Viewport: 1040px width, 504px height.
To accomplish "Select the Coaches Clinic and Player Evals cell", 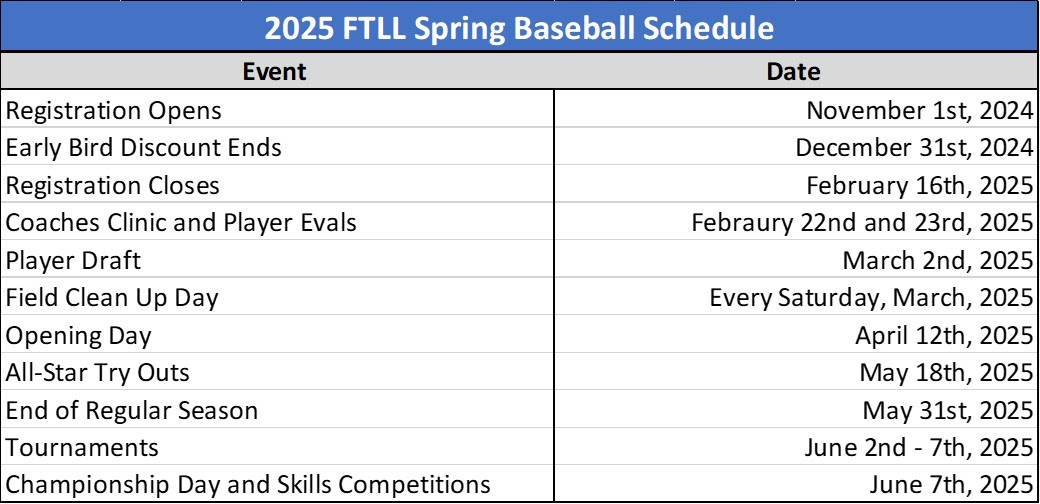I will [x=277, y=221].
